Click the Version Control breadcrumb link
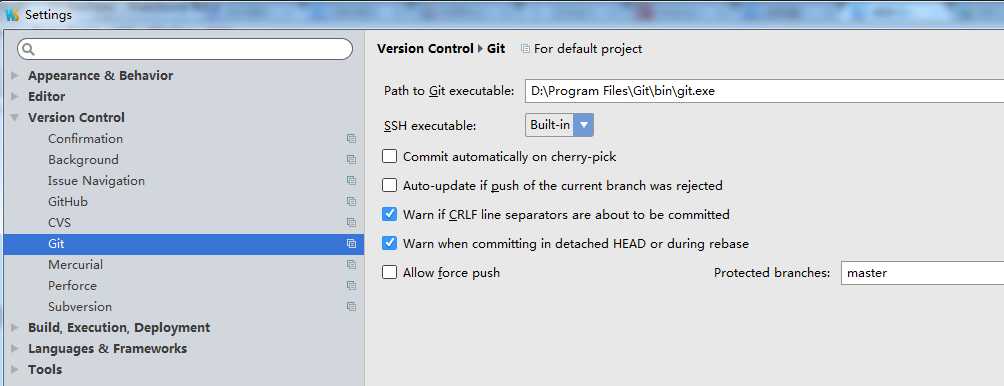This screenshot has width=1004, height=386. [x=425, y=49]
